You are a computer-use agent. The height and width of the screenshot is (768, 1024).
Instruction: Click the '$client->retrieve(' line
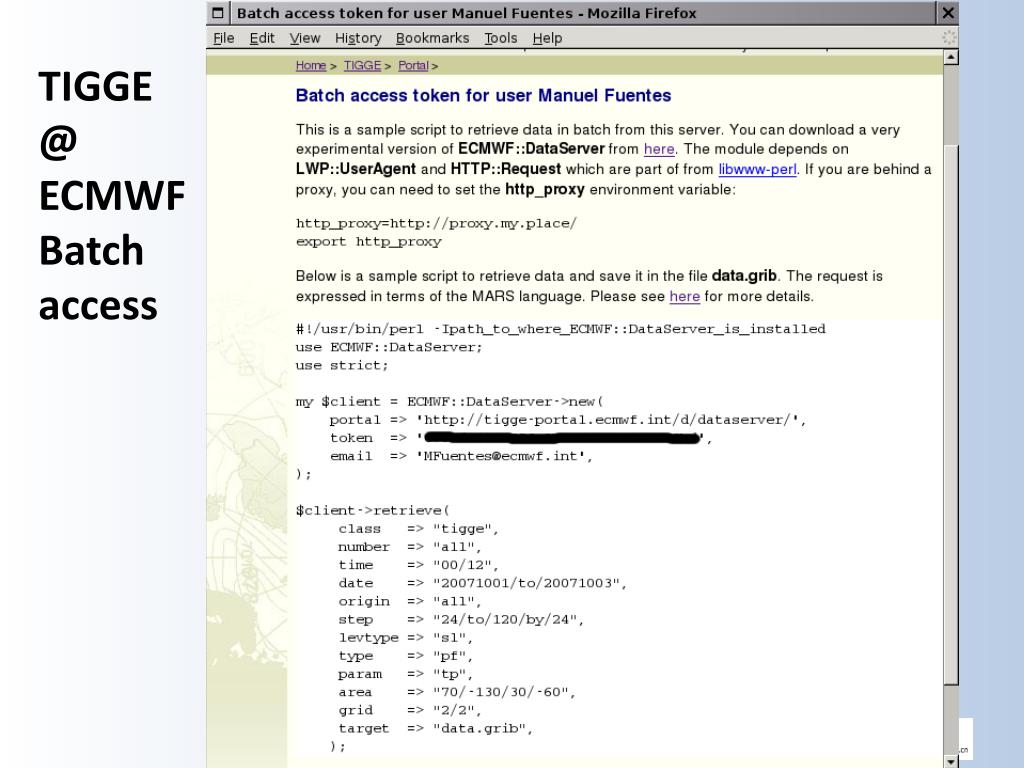(x=372, y=511)
